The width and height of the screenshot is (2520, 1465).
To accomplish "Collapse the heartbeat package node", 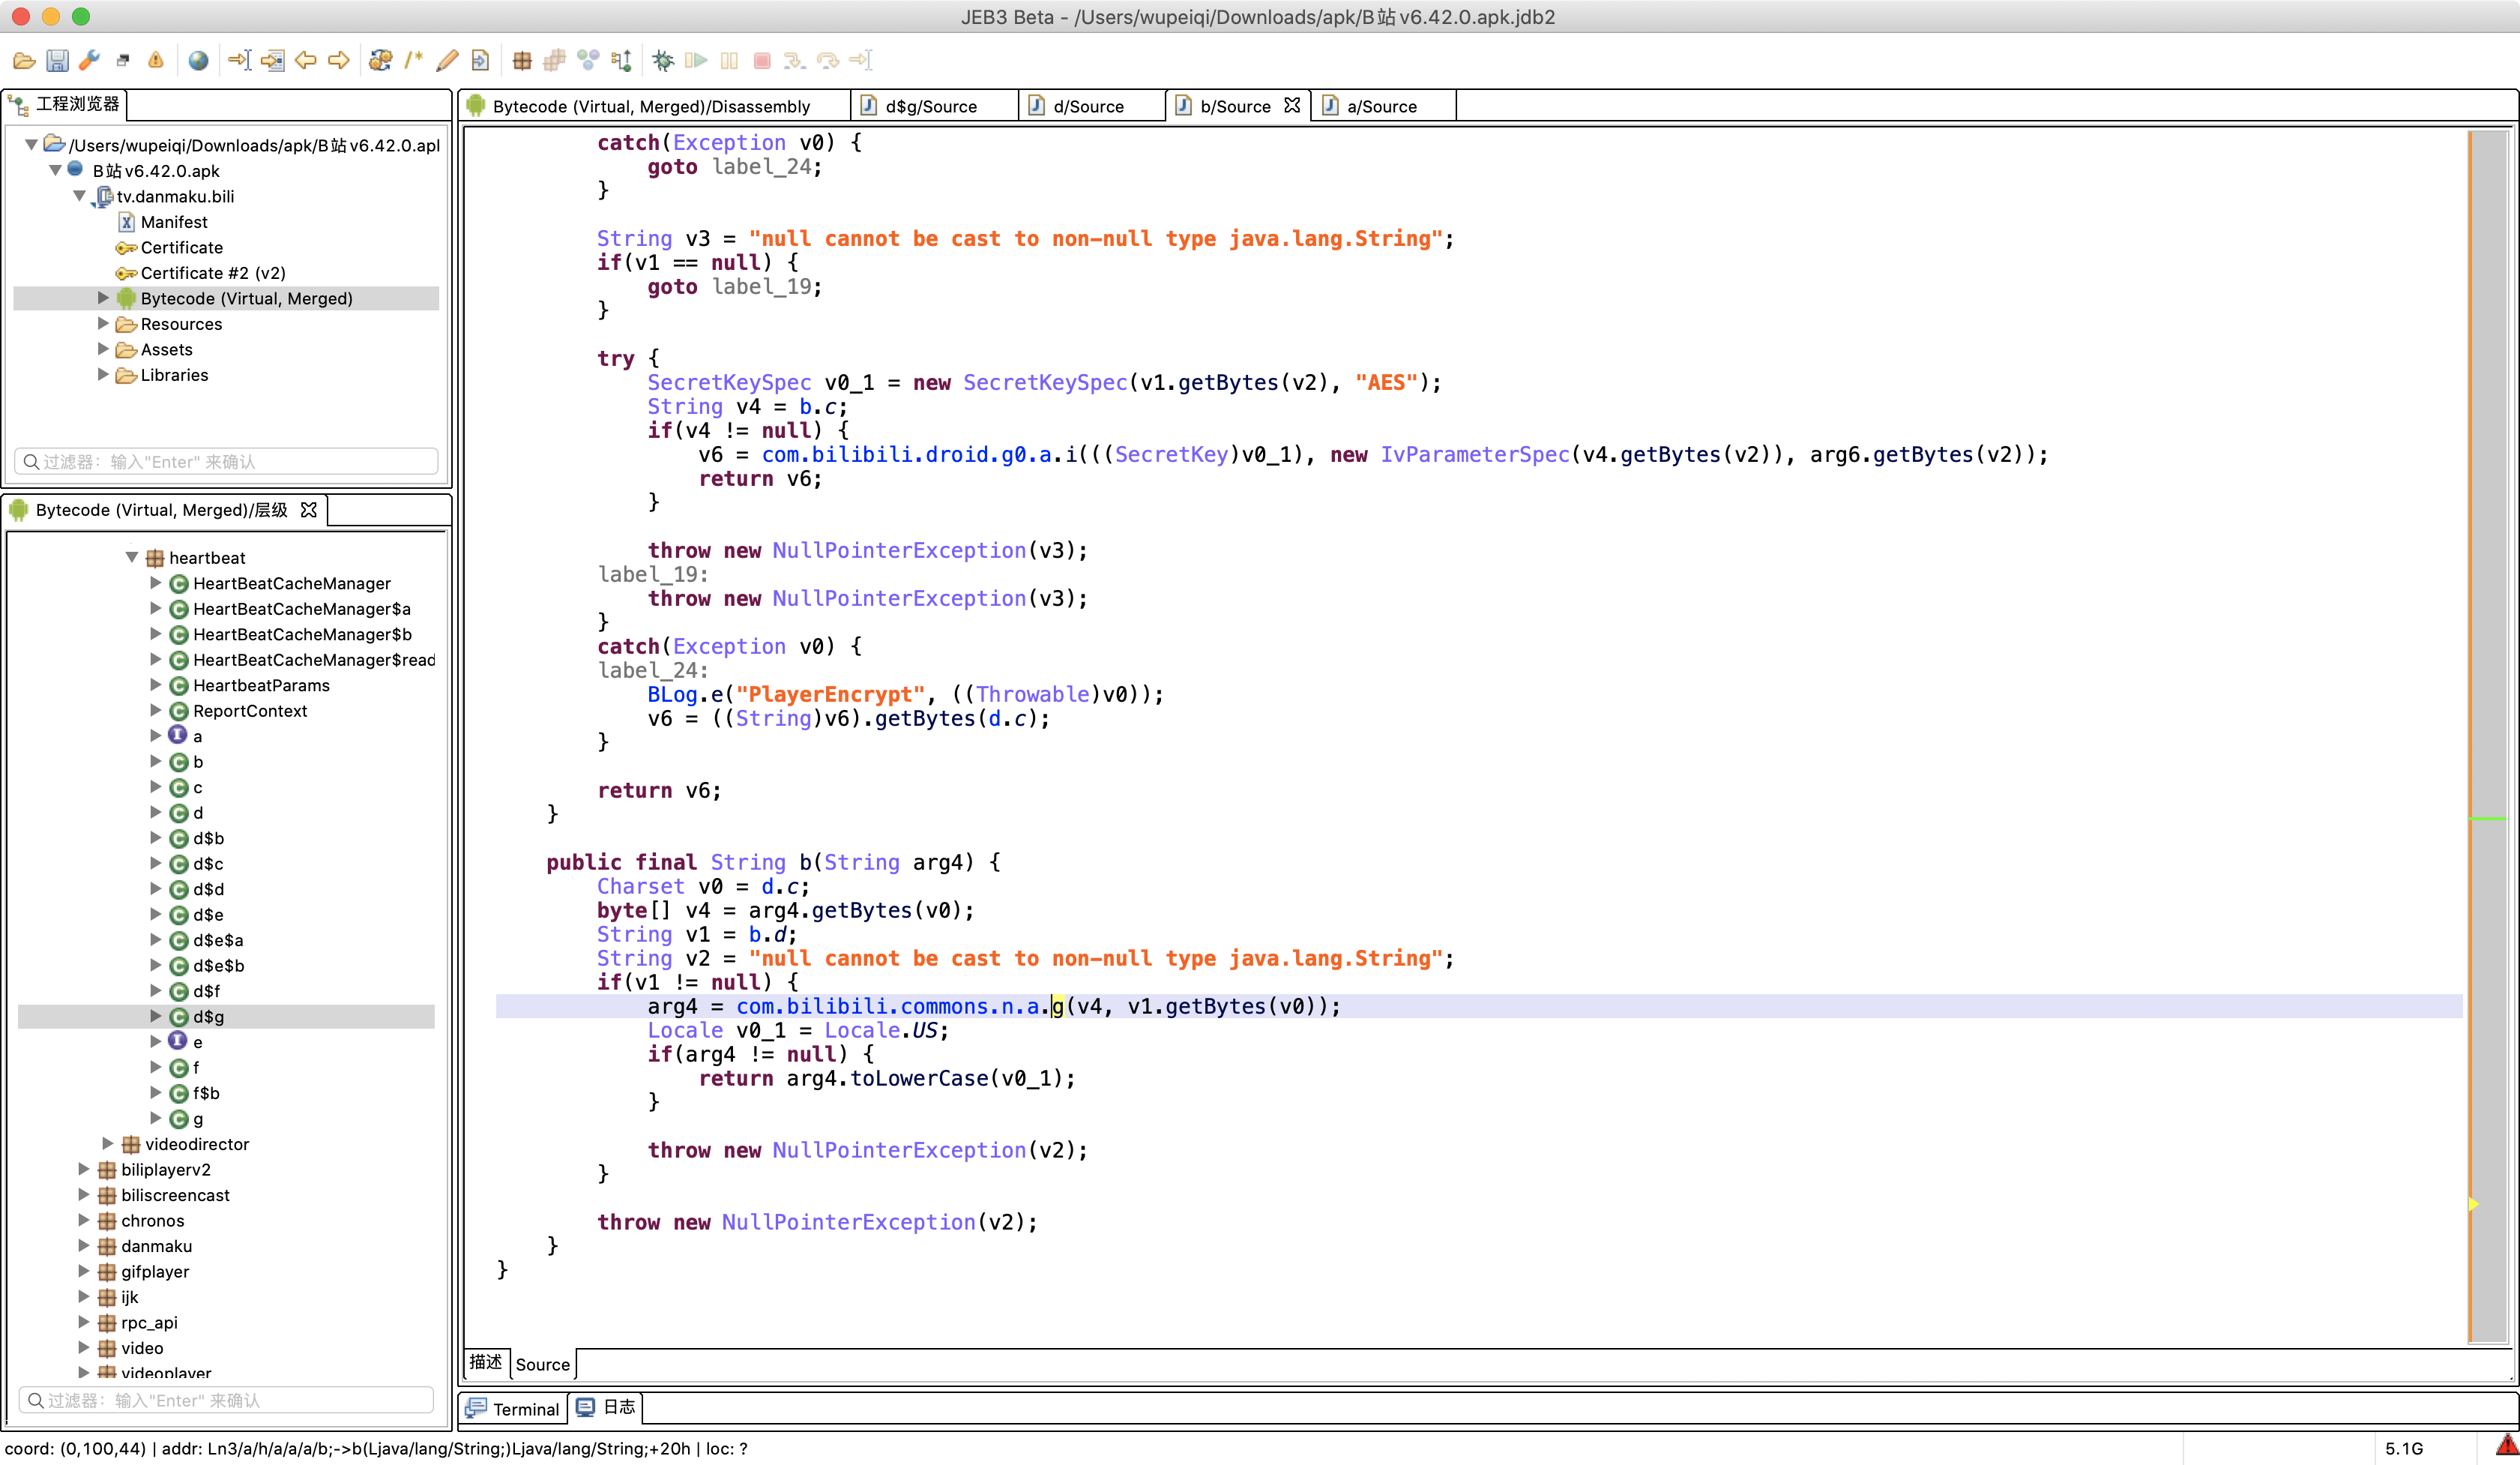I will tap(131, 558).
